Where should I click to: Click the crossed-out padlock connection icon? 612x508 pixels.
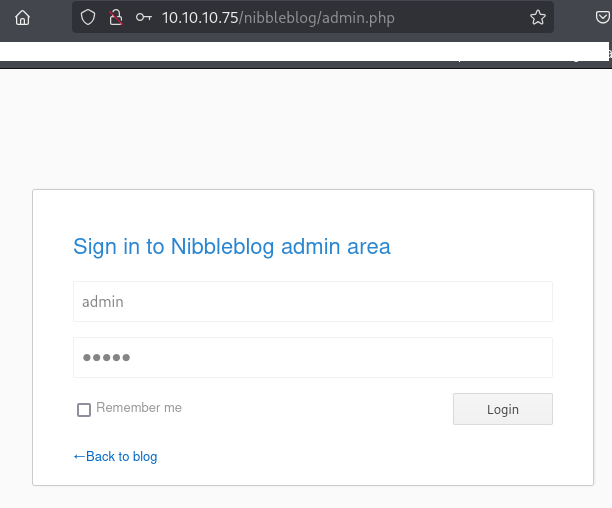point(115,17)
